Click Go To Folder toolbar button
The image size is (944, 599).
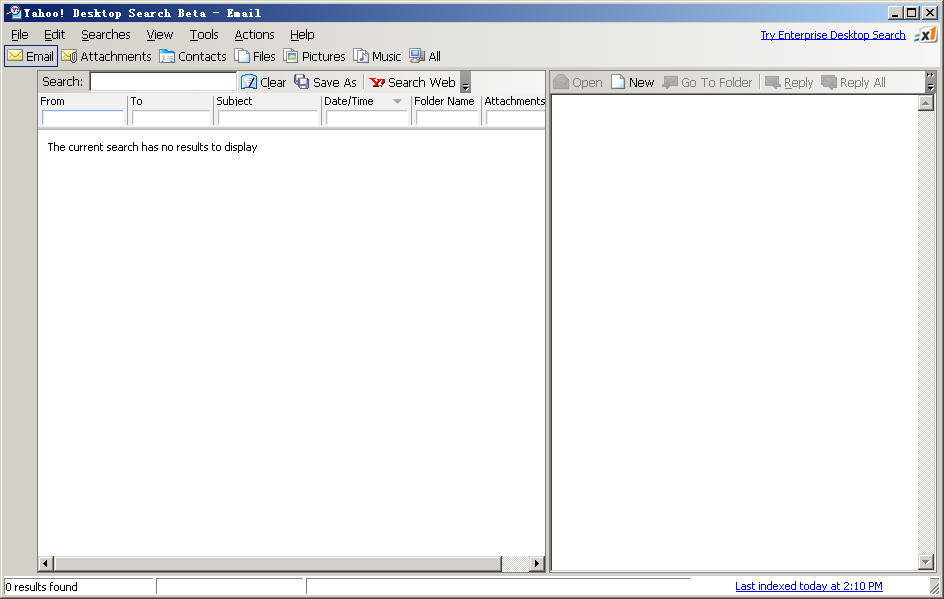[x=707, y=82]
